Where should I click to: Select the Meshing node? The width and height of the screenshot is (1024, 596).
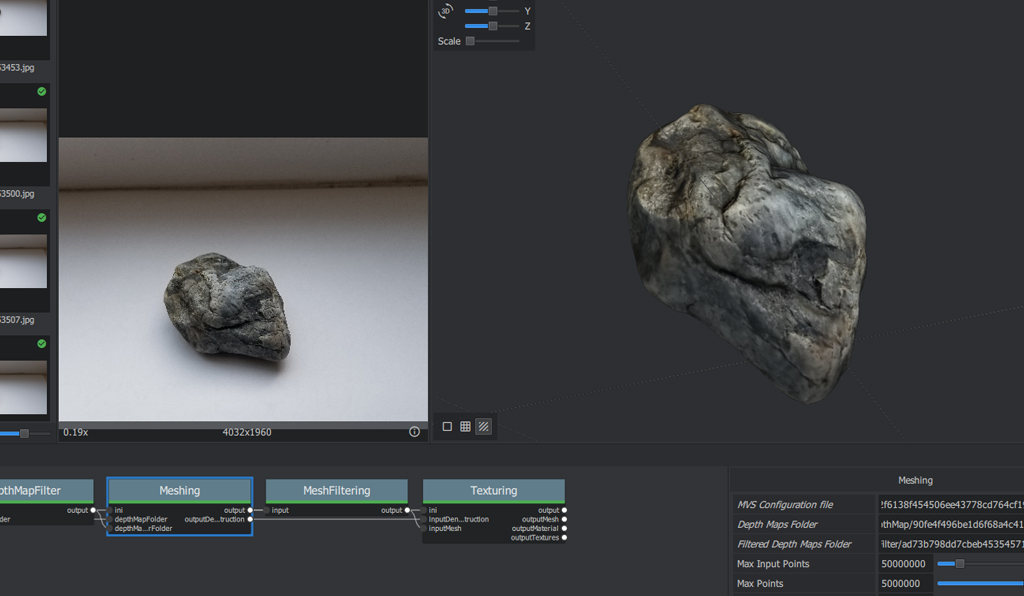(180, 490)
